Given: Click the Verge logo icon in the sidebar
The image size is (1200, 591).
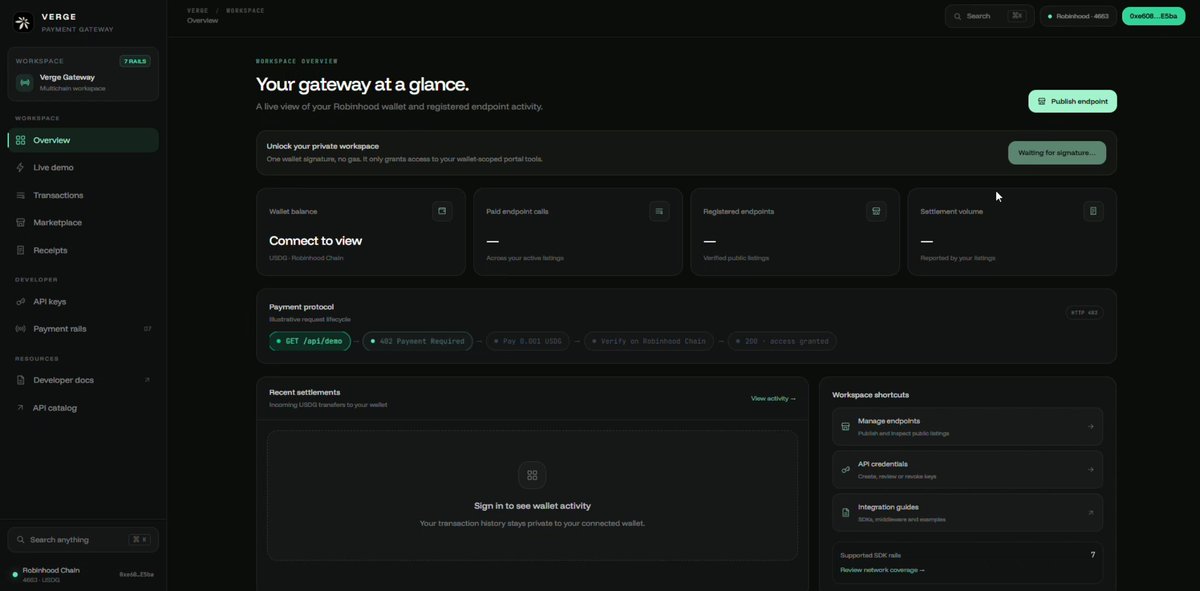Looking at the screenshot, I should tap(22, 22).
